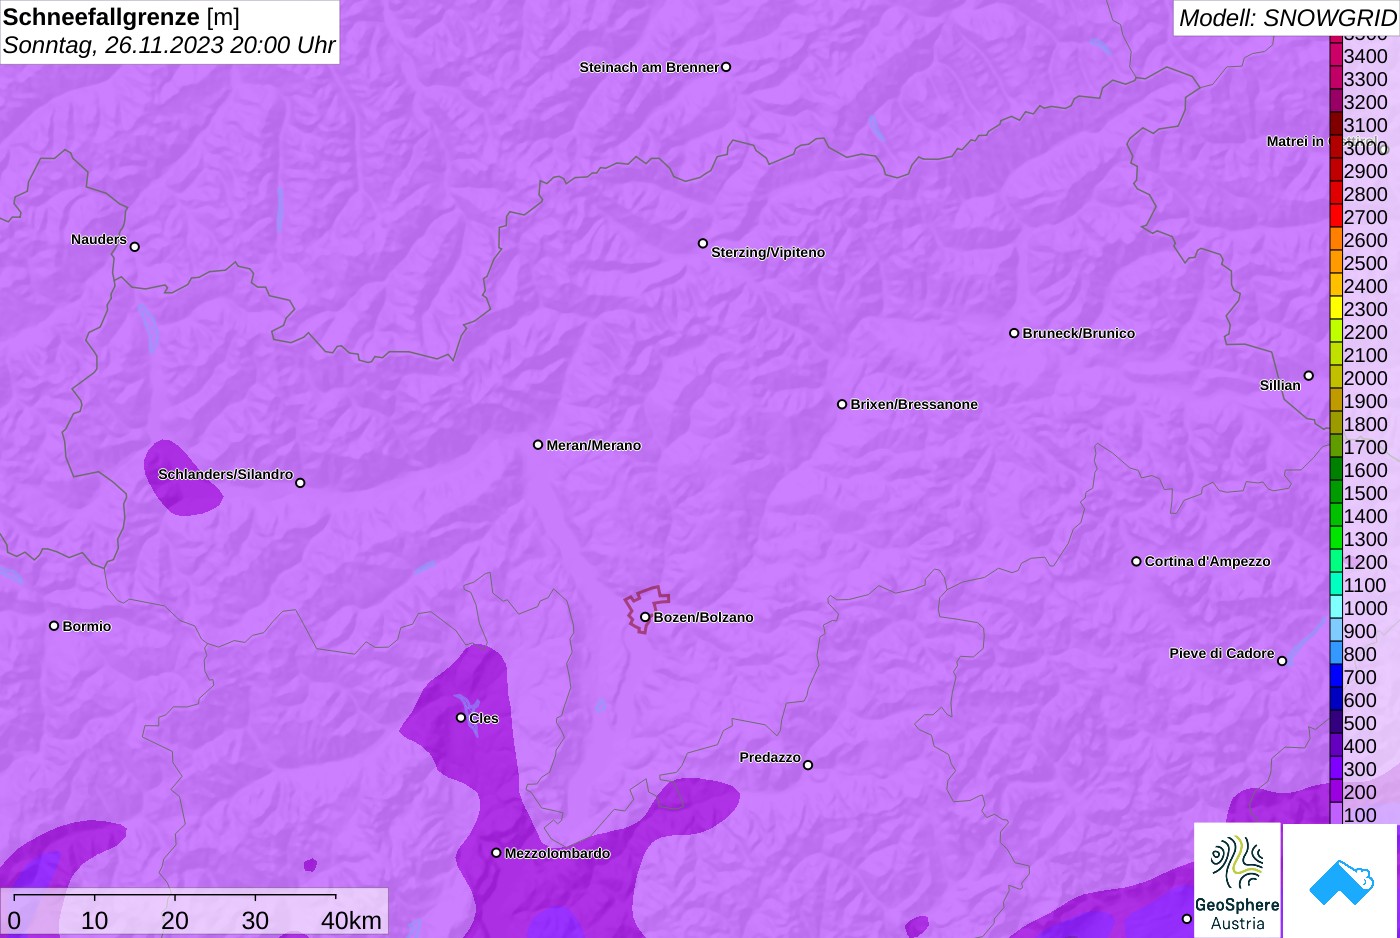Viewport: 1400px width, 938px height.
Task: Click the Brixen/Bressanone marker dot
Action: click(842, 404)
